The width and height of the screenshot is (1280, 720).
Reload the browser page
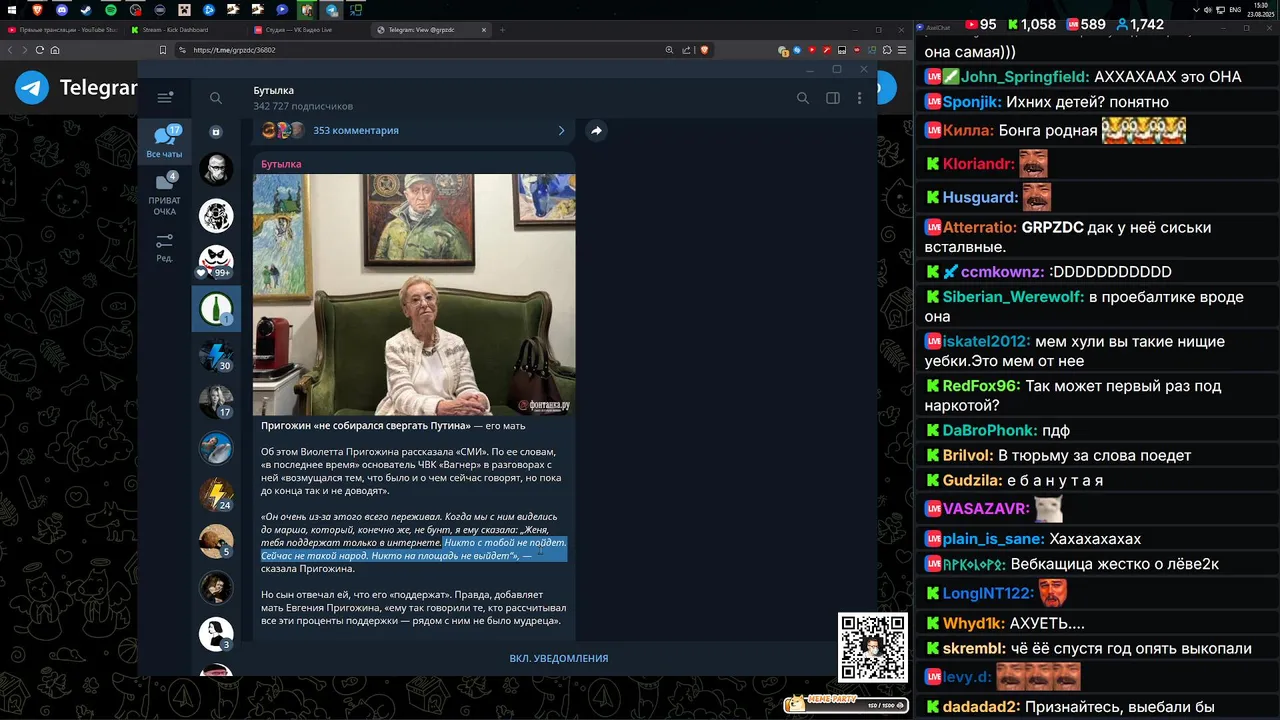[x=40, y=50]
